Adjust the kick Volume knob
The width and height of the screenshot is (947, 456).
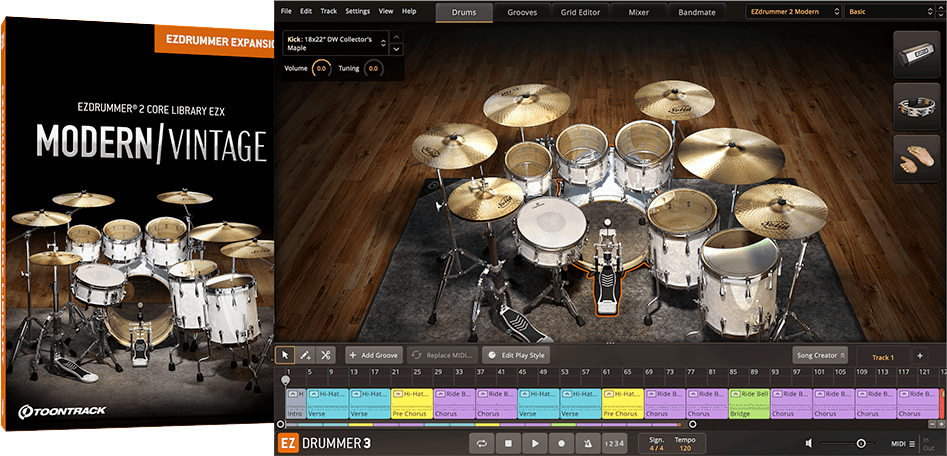click(x=321, y=69)
